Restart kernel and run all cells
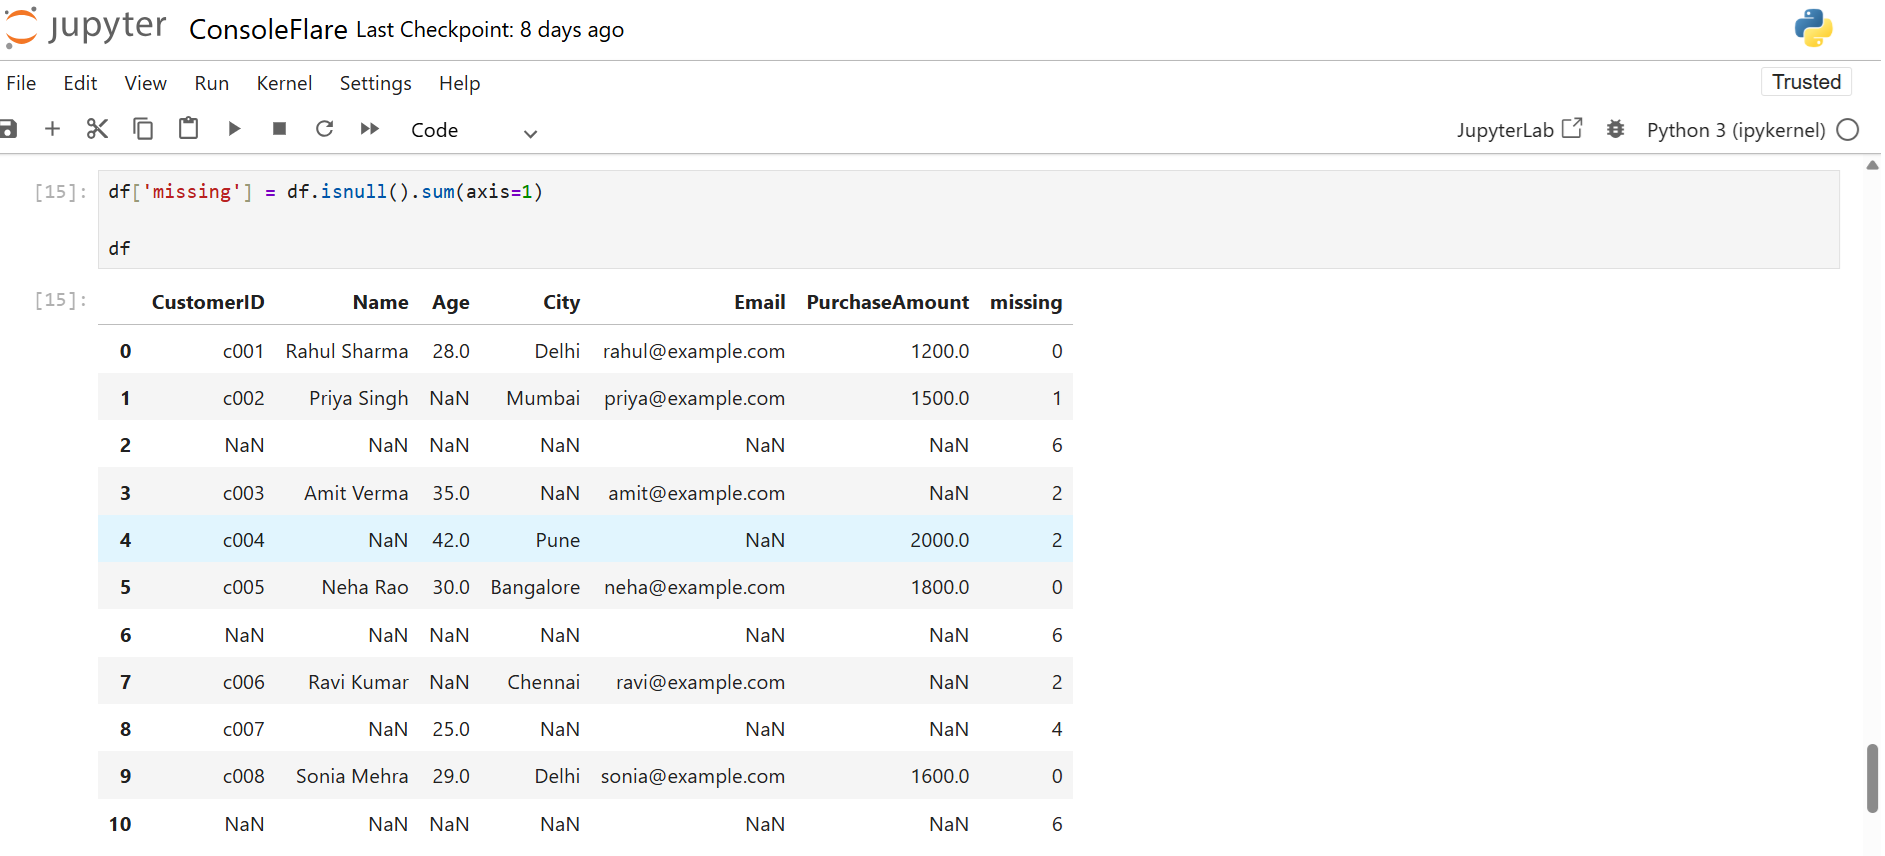Screen dimensions: 1885x856 (370, 129)
